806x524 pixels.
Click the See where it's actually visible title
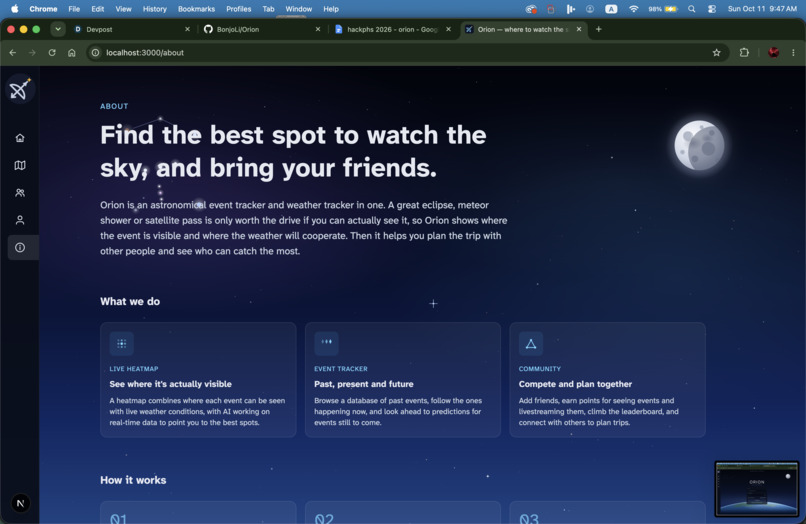pyautogui.click(x=171, y=384)
